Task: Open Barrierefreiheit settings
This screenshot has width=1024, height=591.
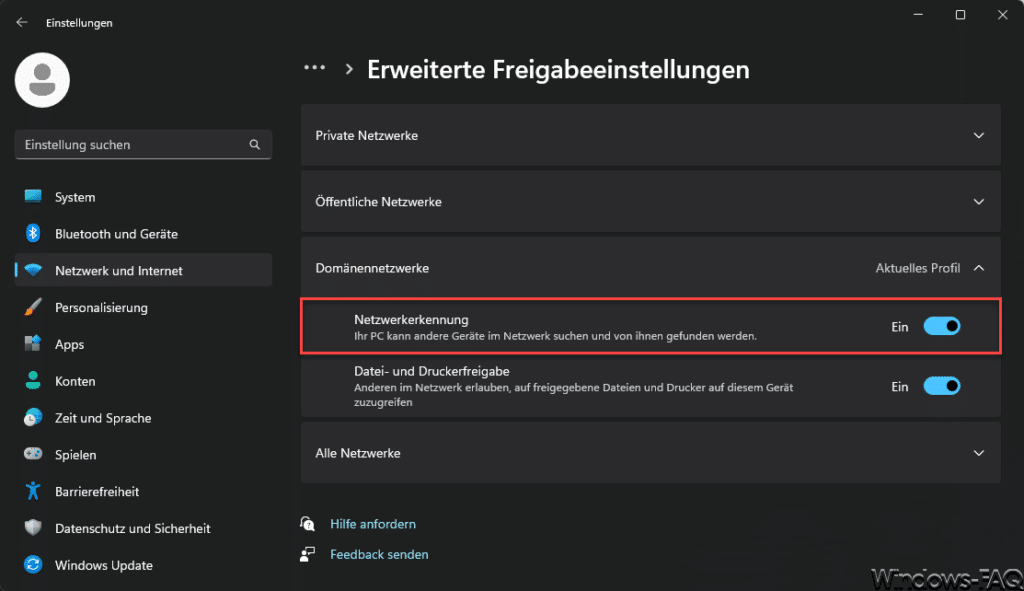Action: (143, 491)
